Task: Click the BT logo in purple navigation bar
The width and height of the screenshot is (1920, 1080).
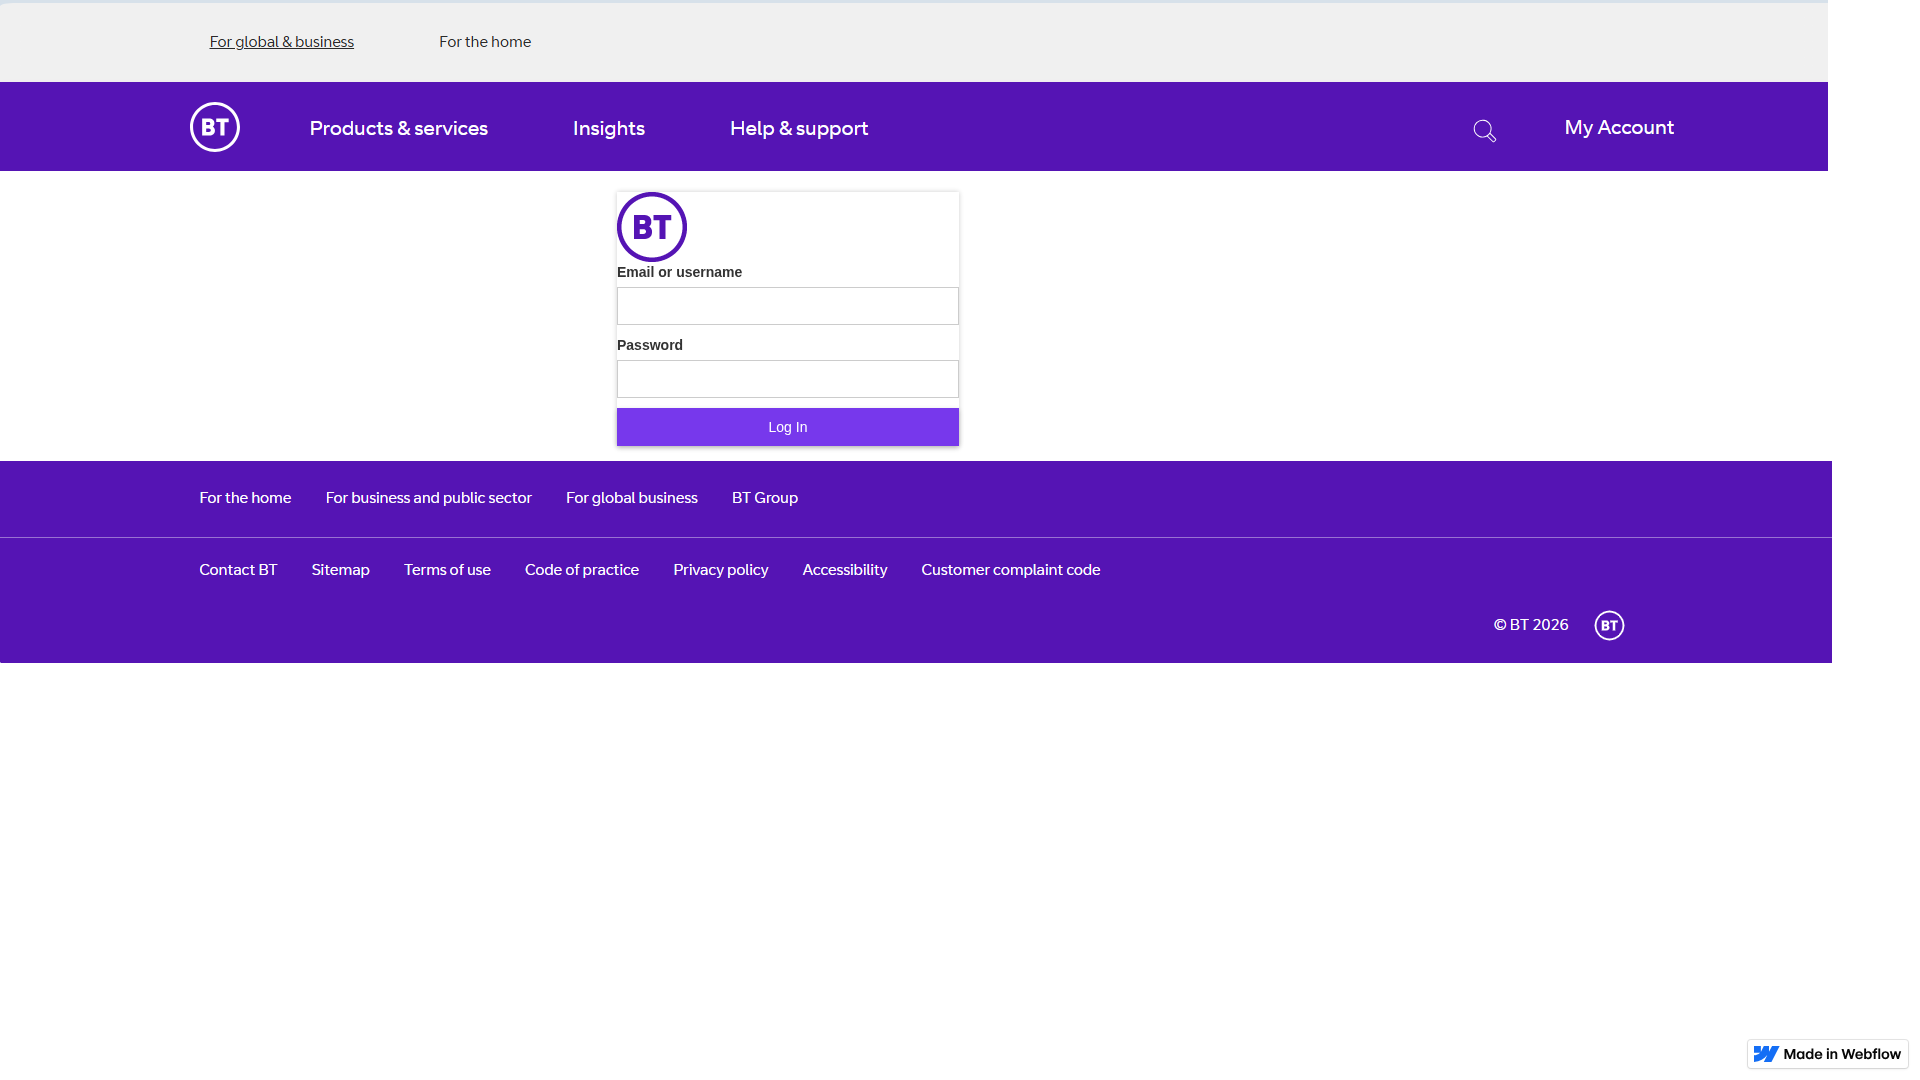Action: coord(215,127)
